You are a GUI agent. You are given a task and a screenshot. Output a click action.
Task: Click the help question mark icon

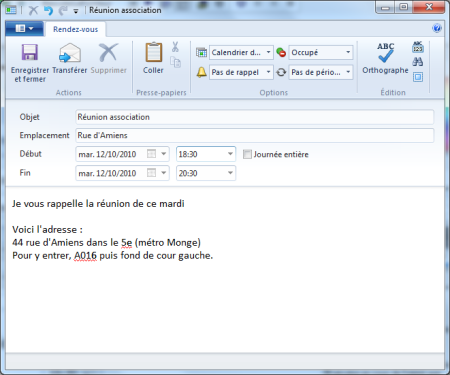(437, 28)
